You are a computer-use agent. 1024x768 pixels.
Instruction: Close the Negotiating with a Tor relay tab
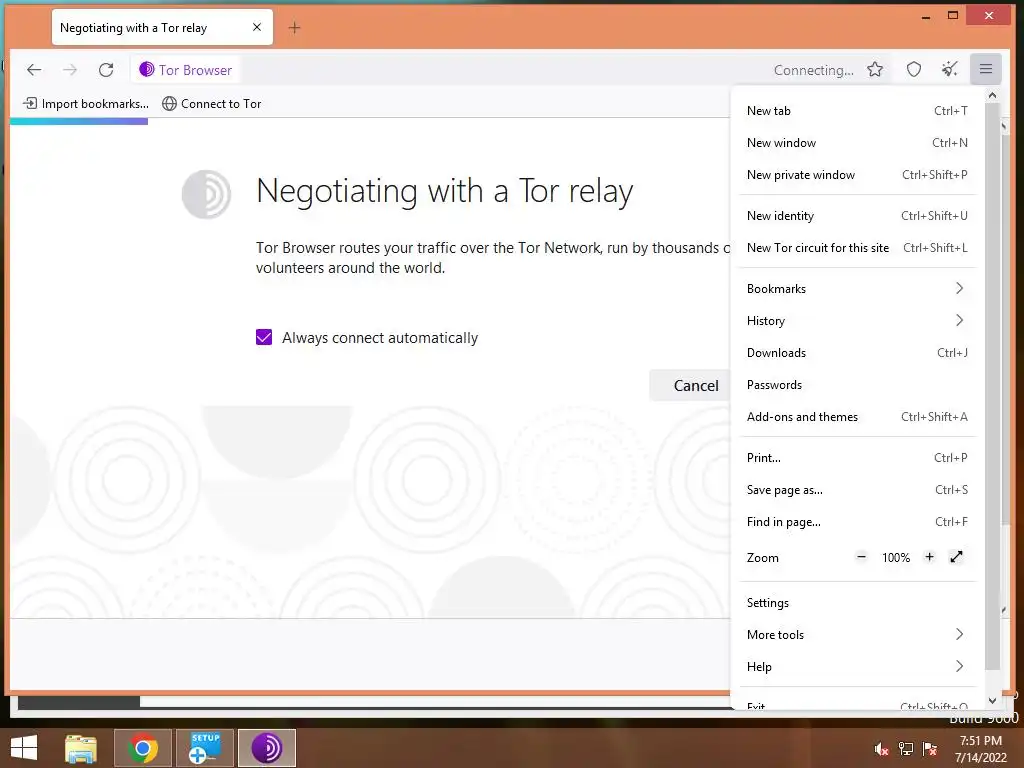coord(257,27)
